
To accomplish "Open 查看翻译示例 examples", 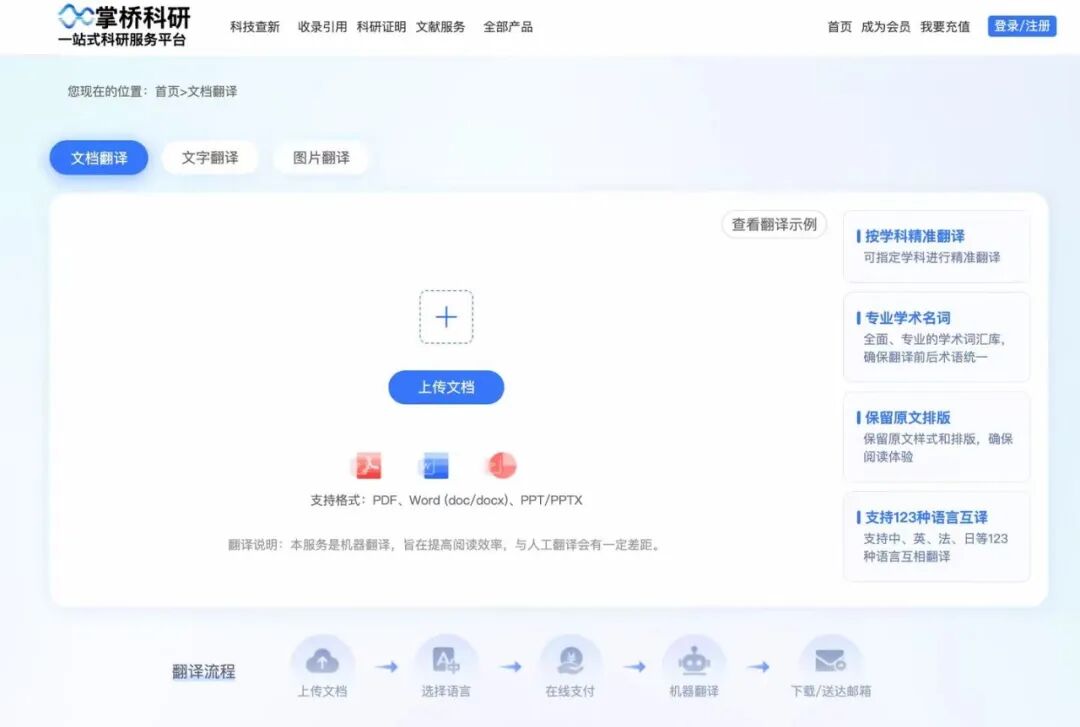I will (773, 225).
